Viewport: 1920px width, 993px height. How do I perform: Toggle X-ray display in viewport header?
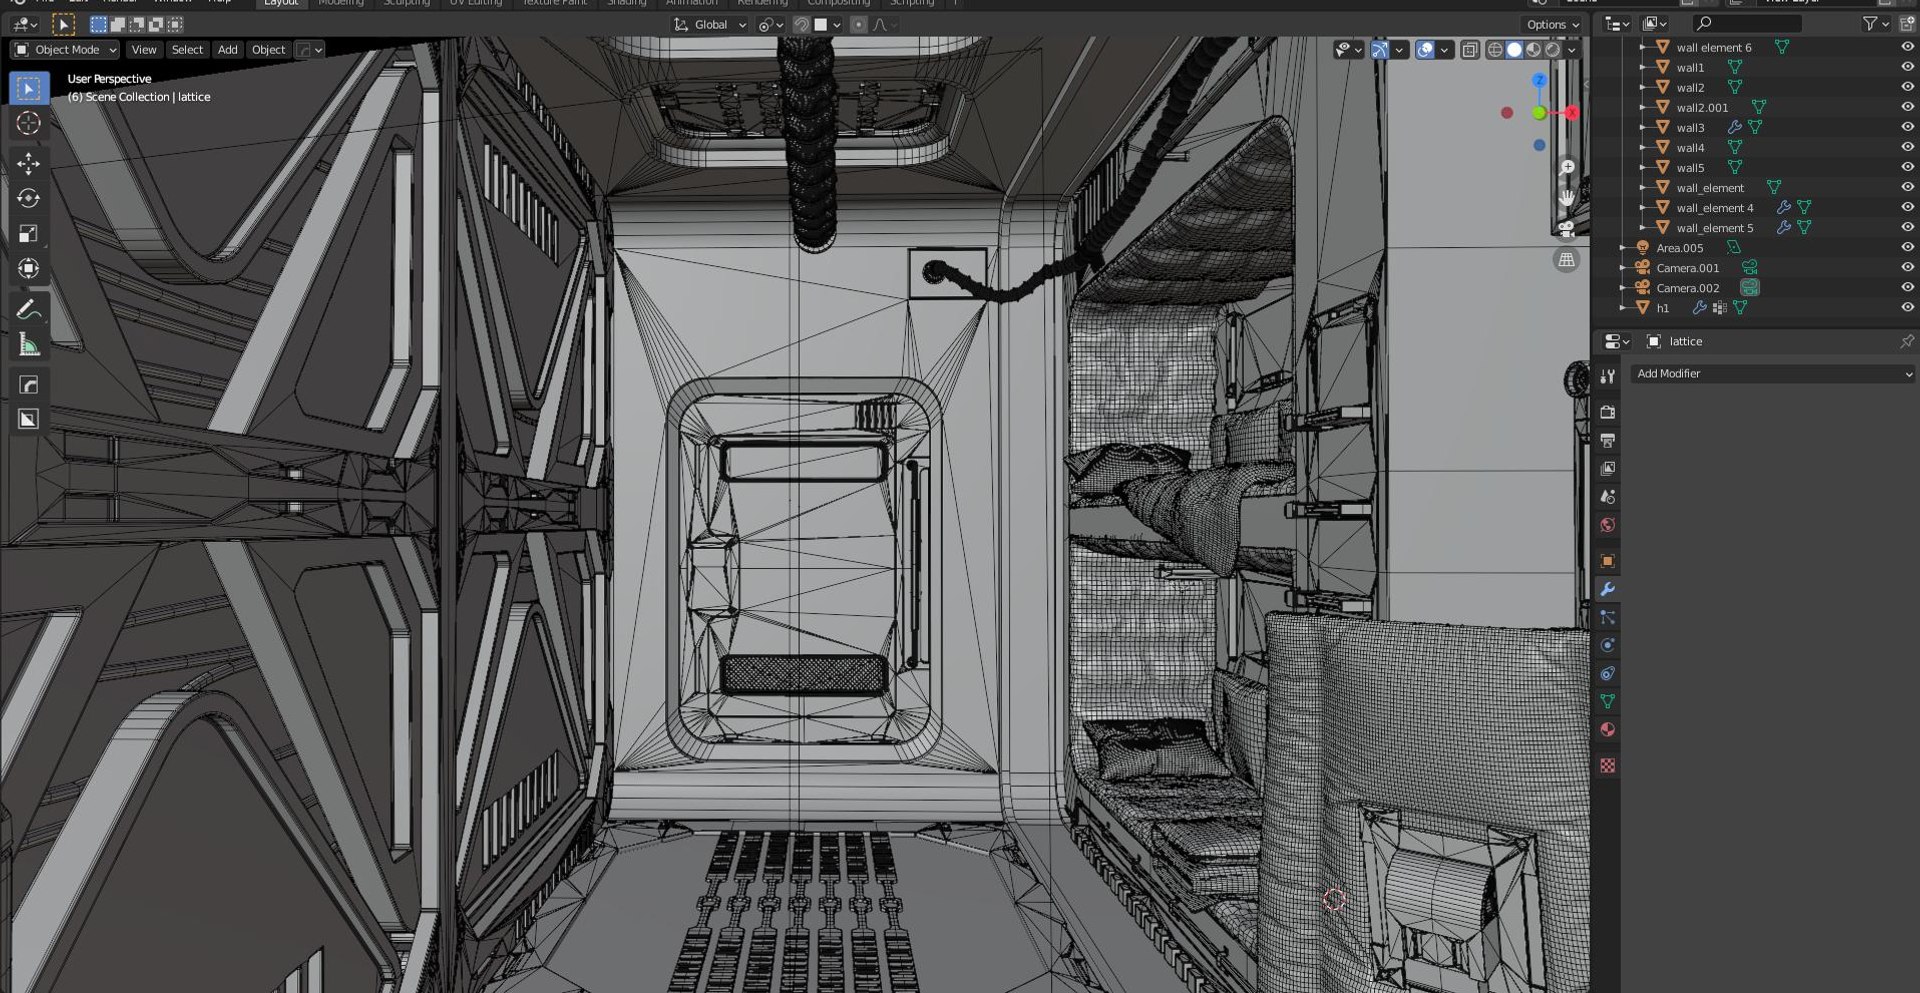click(1469, 50)
